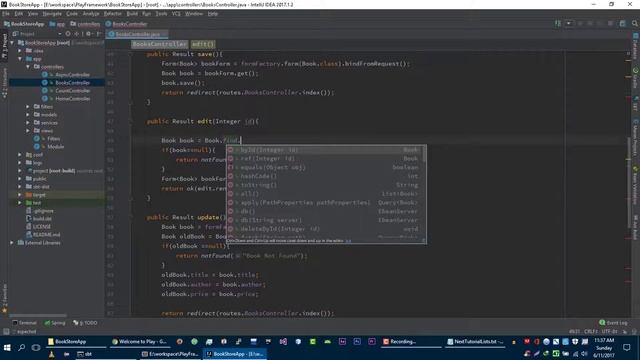Click BooksController breadcrumb in navigation bar

pos(127,24)
